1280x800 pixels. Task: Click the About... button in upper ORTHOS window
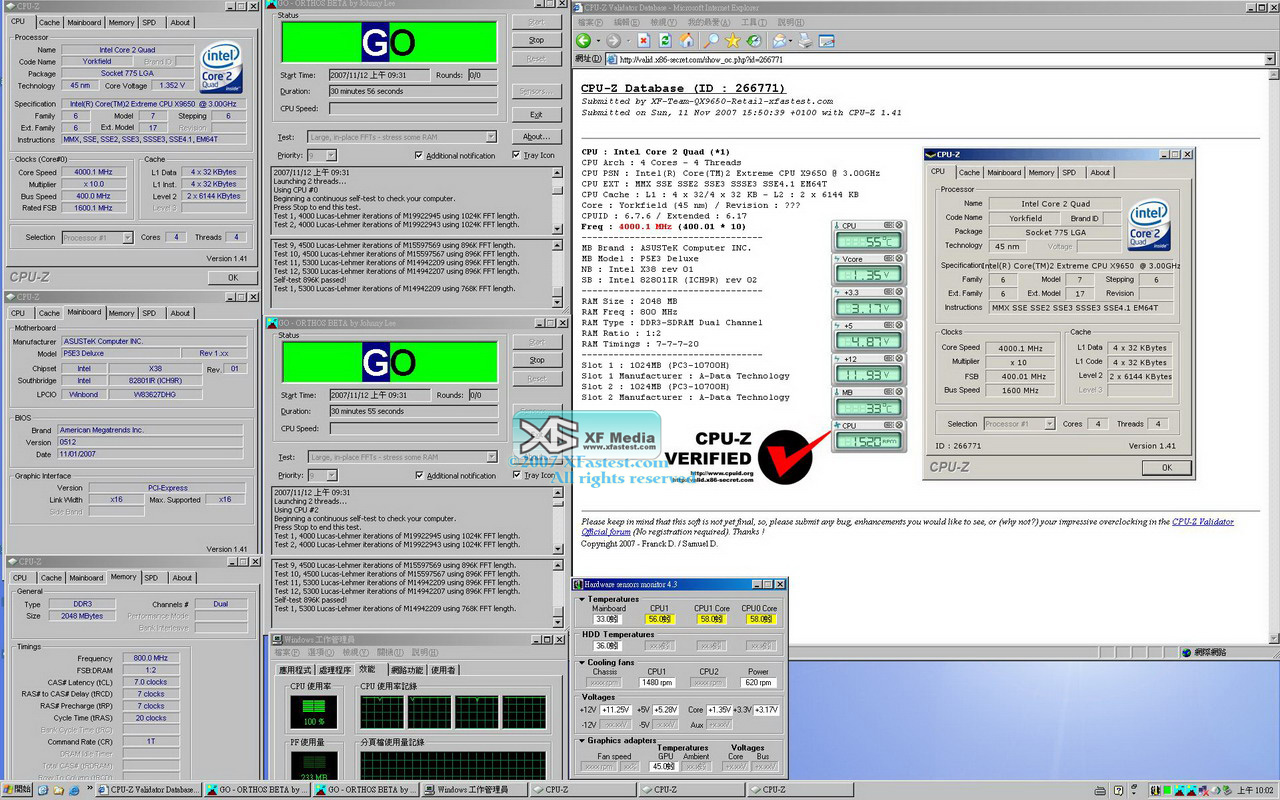537,136
